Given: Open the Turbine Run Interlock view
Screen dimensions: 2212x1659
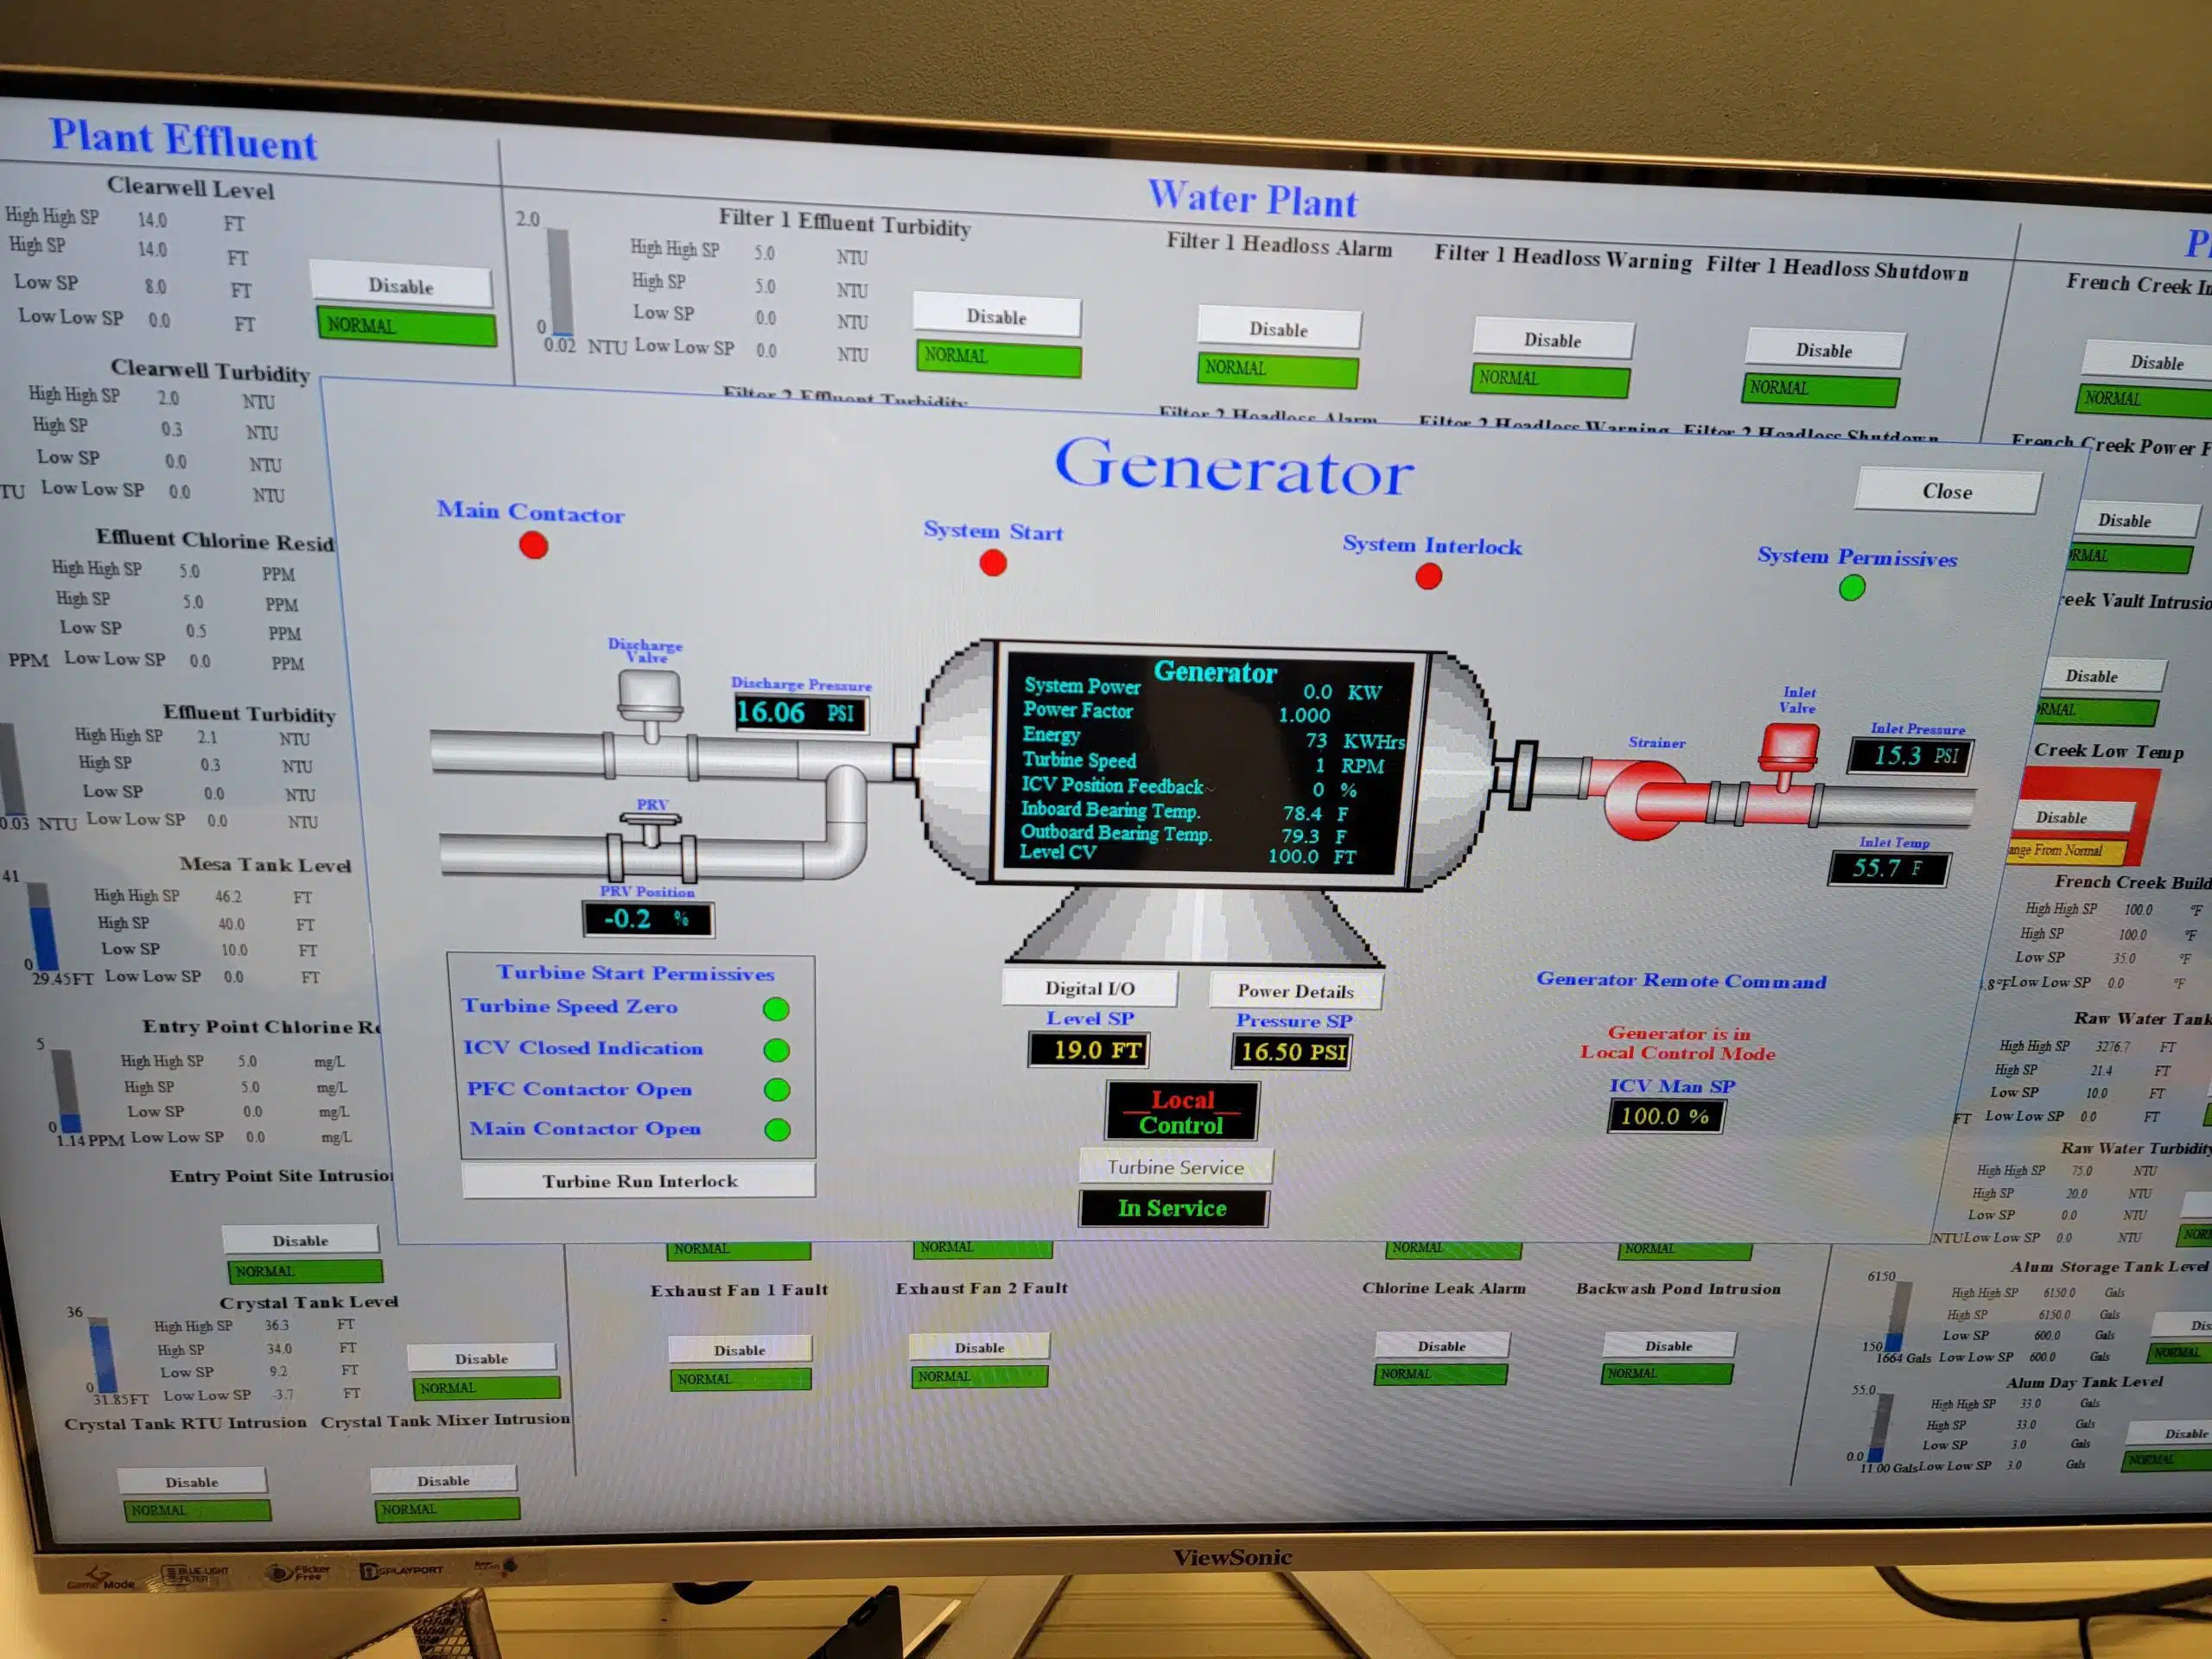Looking at the screenshot, I should pos(639,1181).
